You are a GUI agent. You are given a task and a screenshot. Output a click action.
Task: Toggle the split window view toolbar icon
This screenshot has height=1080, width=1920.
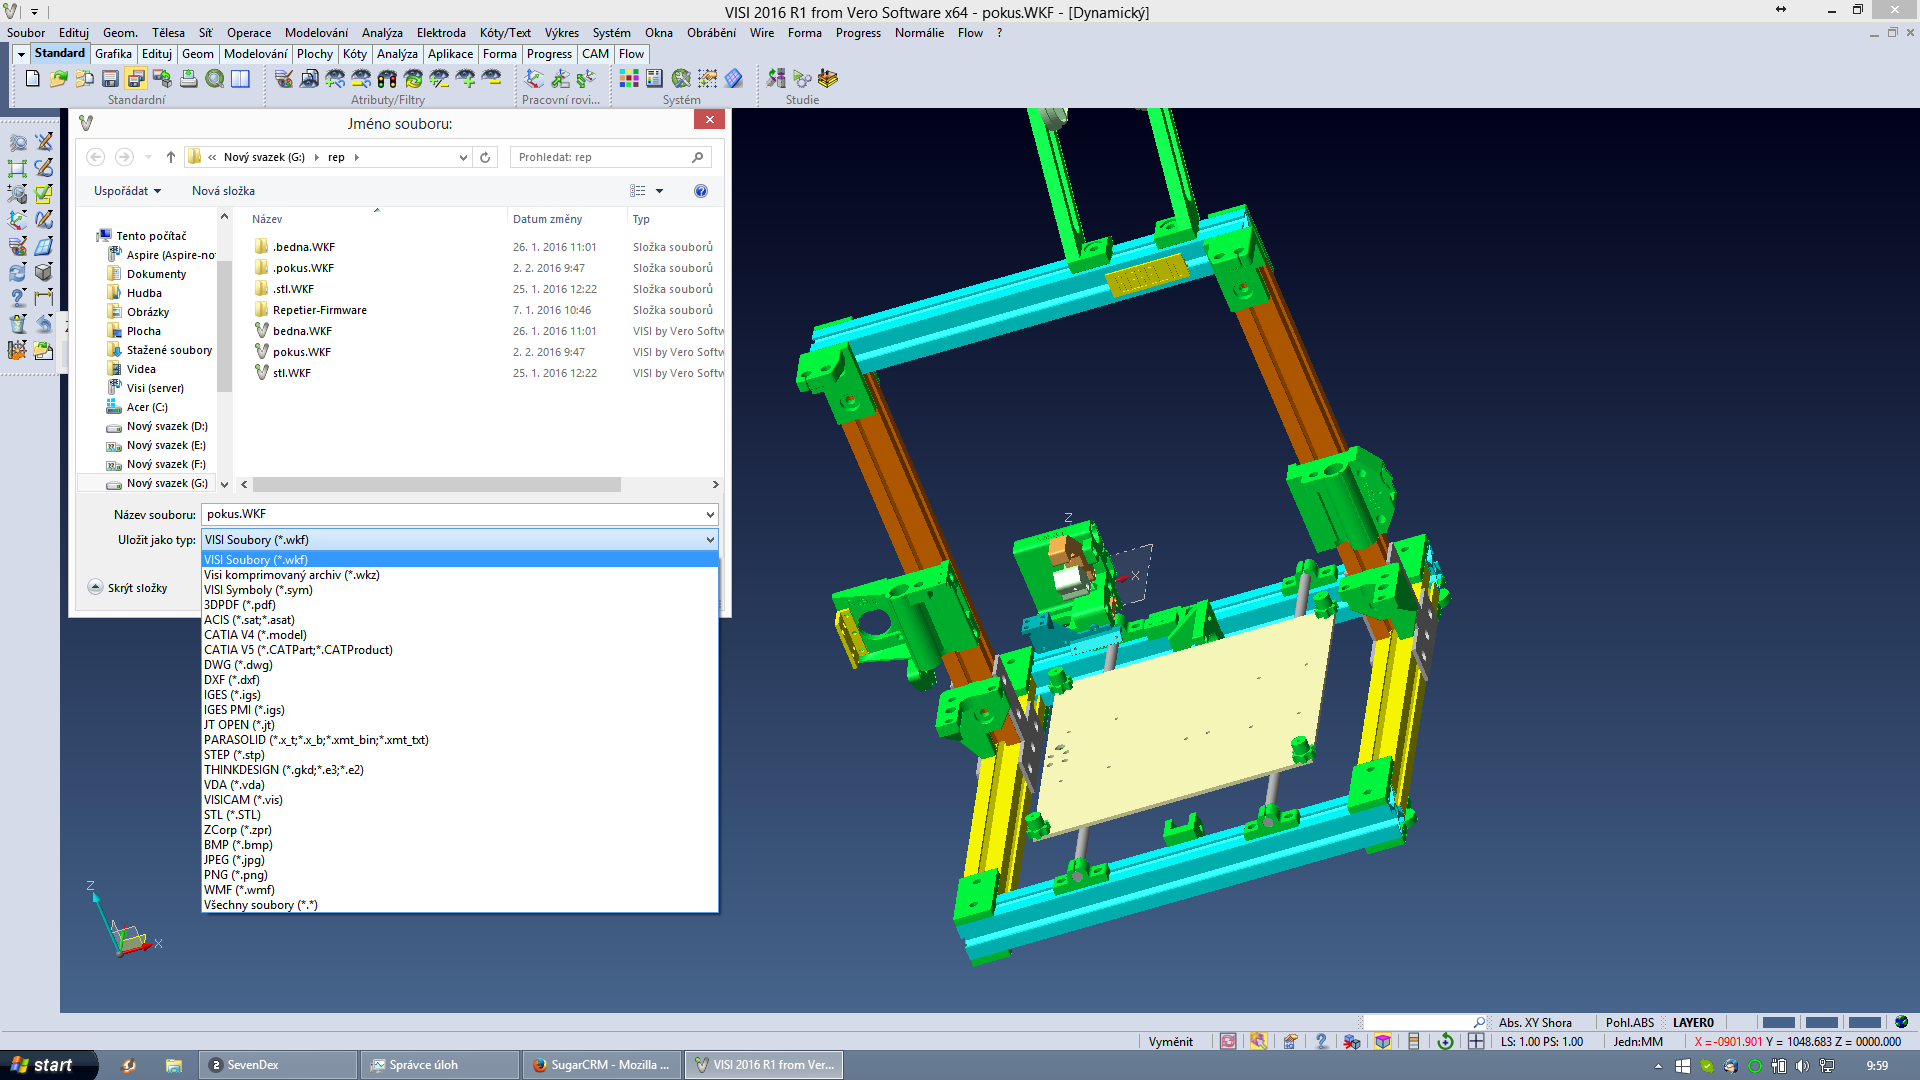(241, 78)
